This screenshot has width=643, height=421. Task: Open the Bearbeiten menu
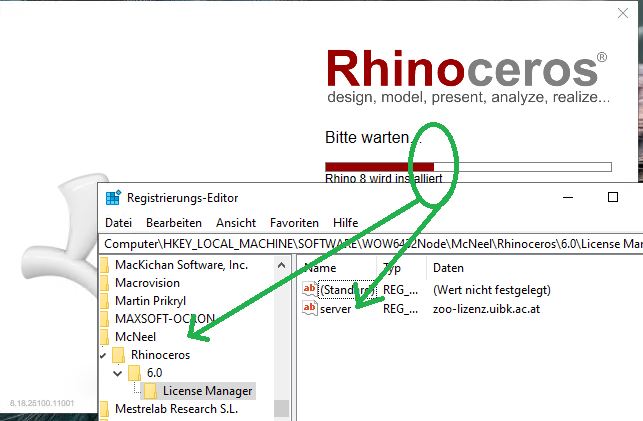pyautogui.click(x=174, y=223)
